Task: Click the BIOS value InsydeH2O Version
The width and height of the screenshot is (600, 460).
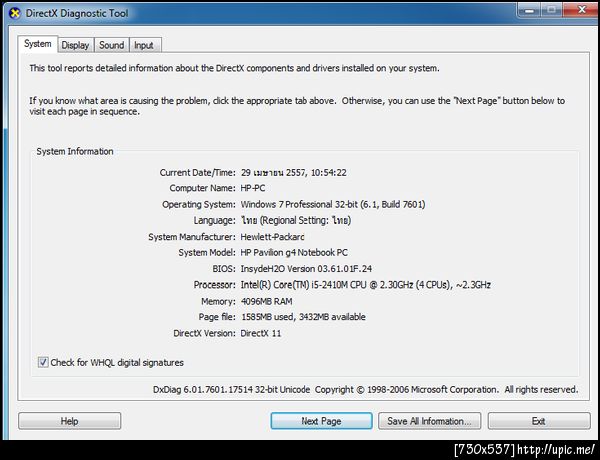Action: pyautogui.click(x=306, y=269)
